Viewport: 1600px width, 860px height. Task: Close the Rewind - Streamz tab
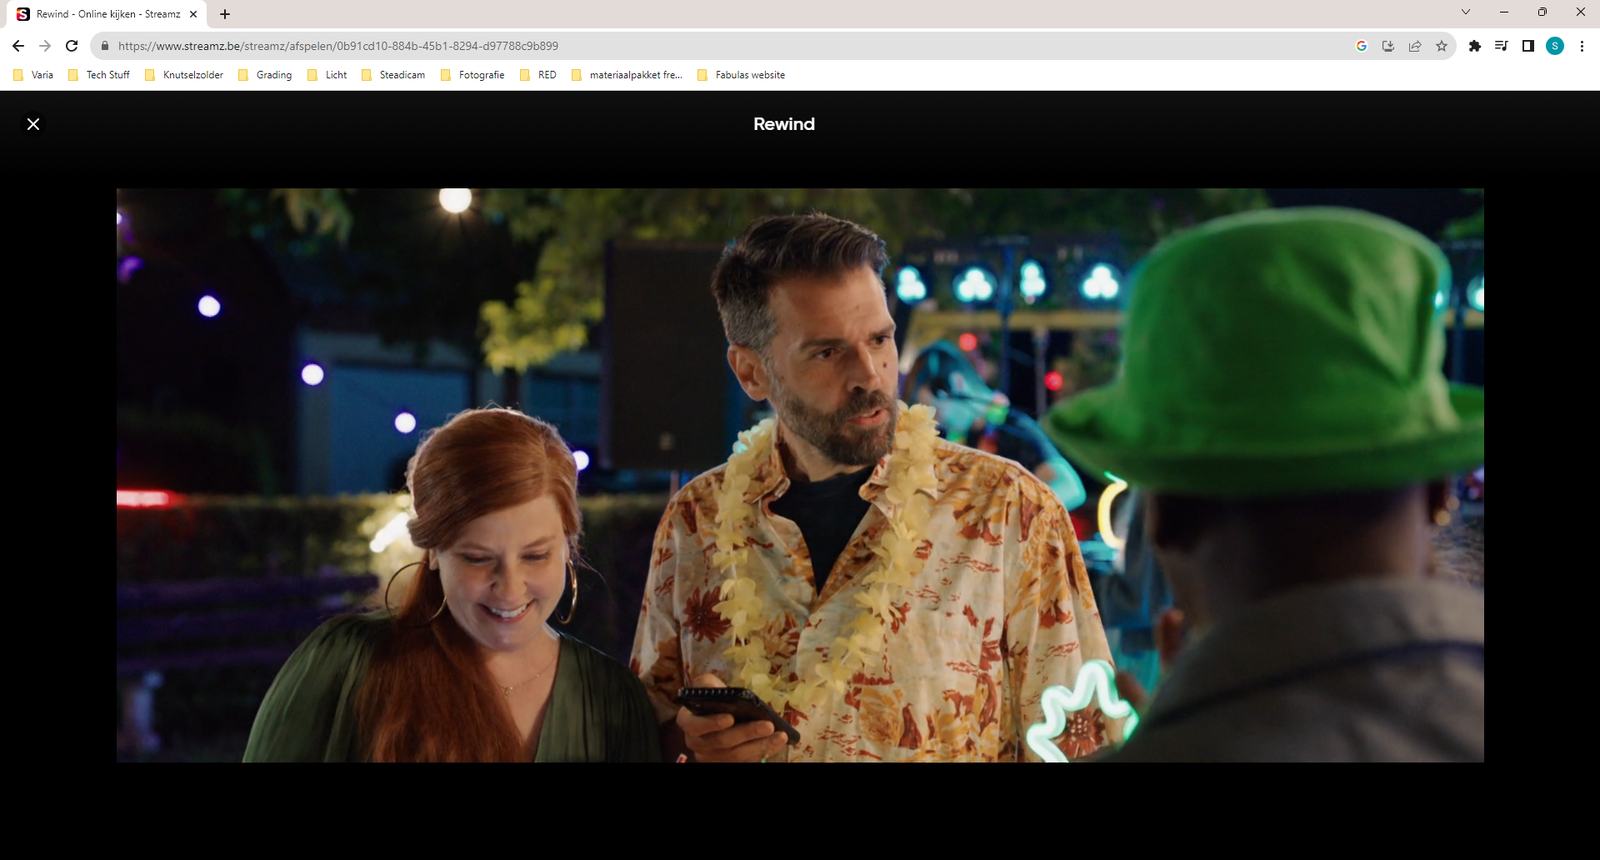[193, 14]
